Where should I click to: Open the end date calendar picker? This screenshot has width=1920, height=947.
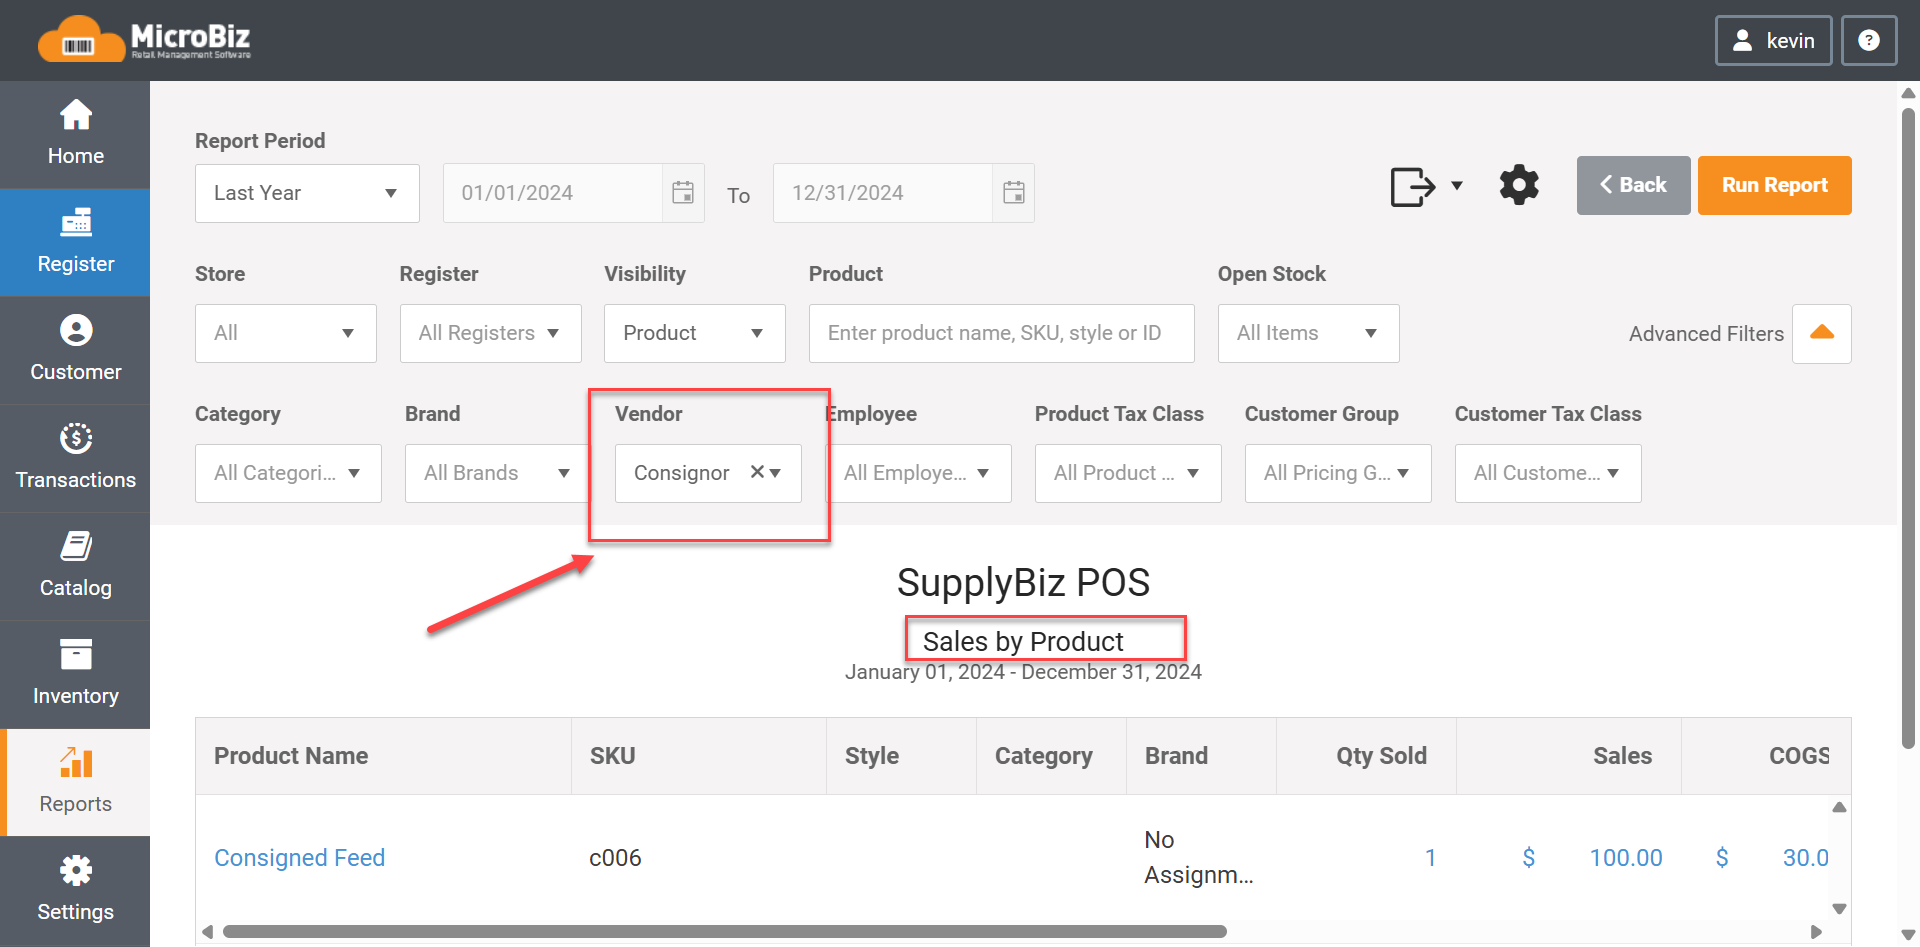click(x=1014, y=193)
